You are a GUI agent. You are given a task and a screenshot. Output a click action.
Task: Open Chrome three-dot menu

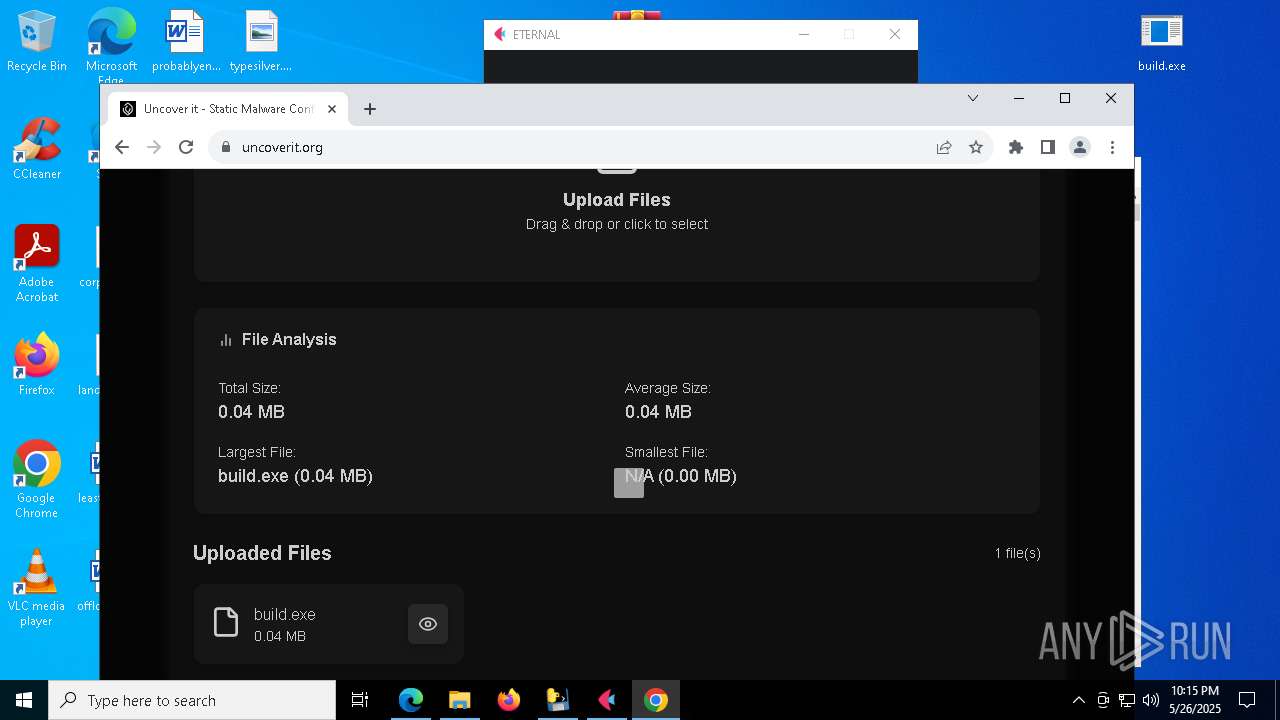[1112, 147]
